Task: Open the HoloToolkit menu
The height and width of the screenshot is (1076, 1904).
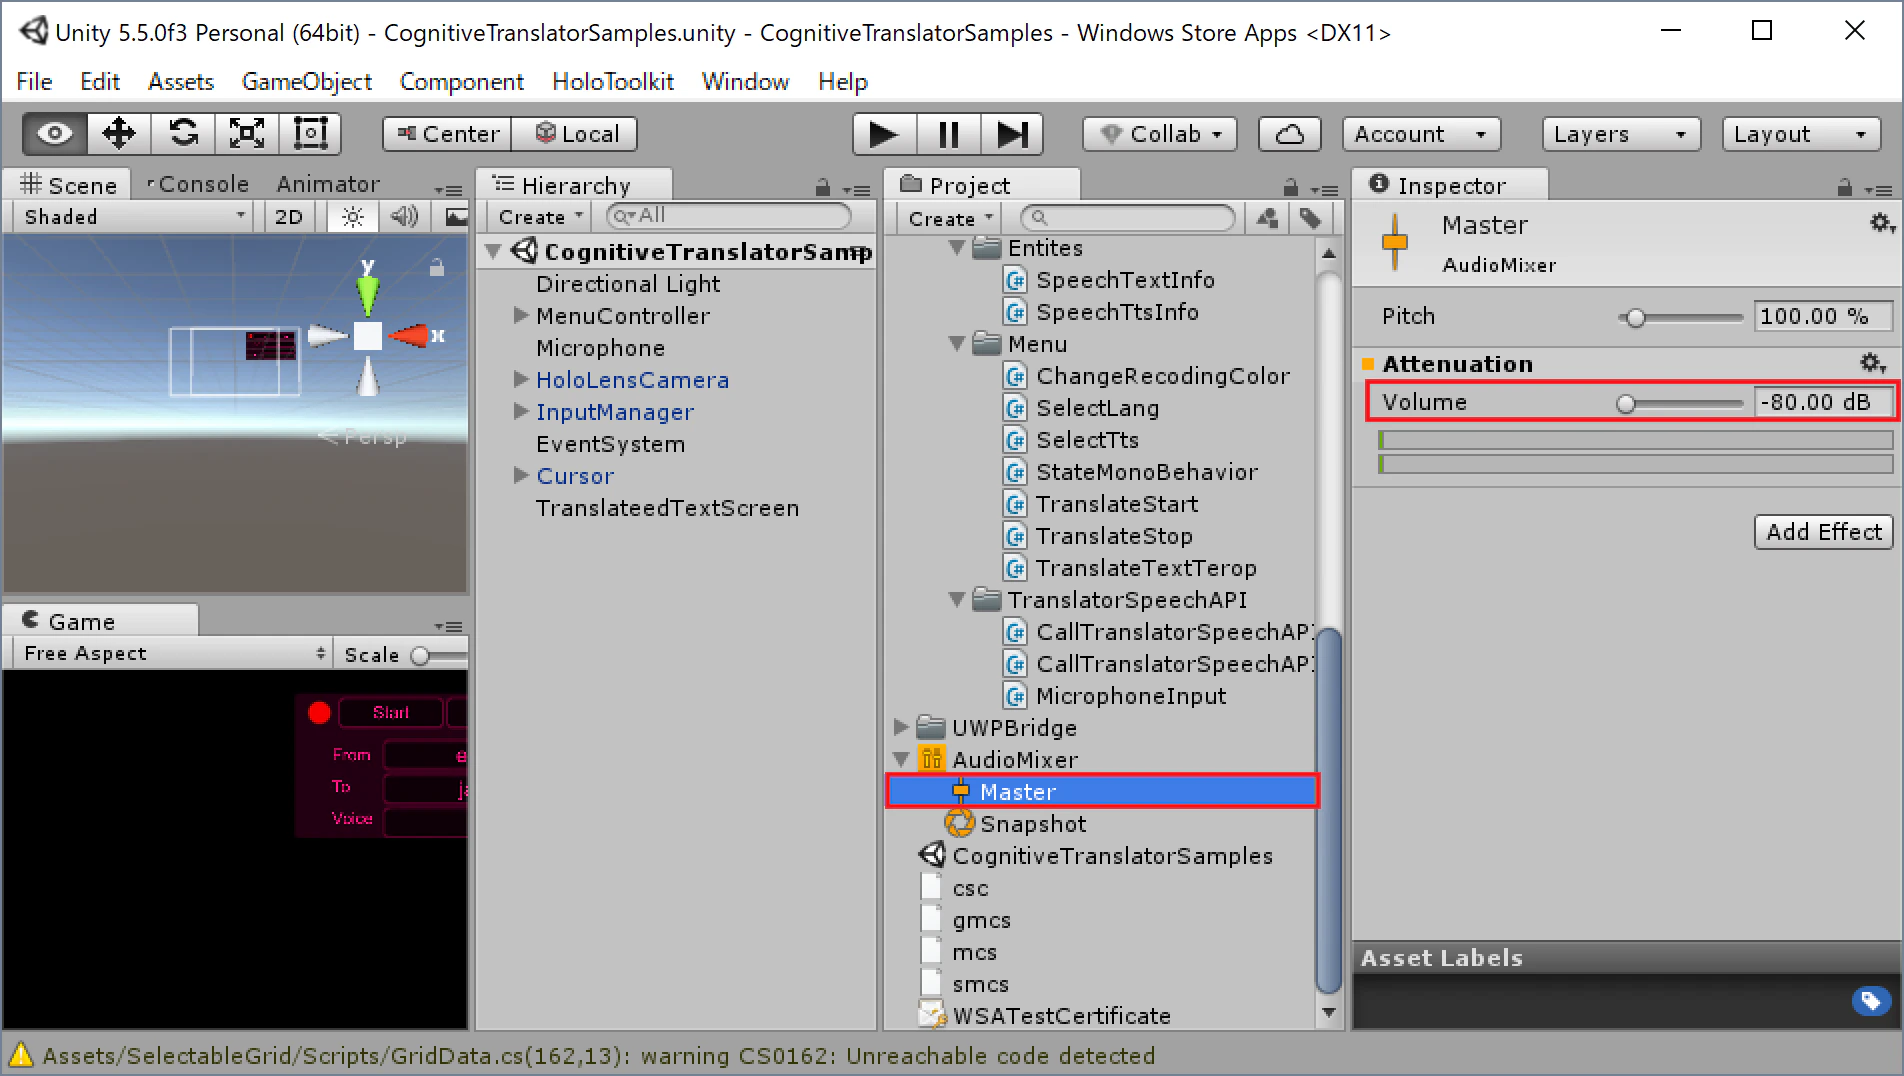Action: click(613, 82)
